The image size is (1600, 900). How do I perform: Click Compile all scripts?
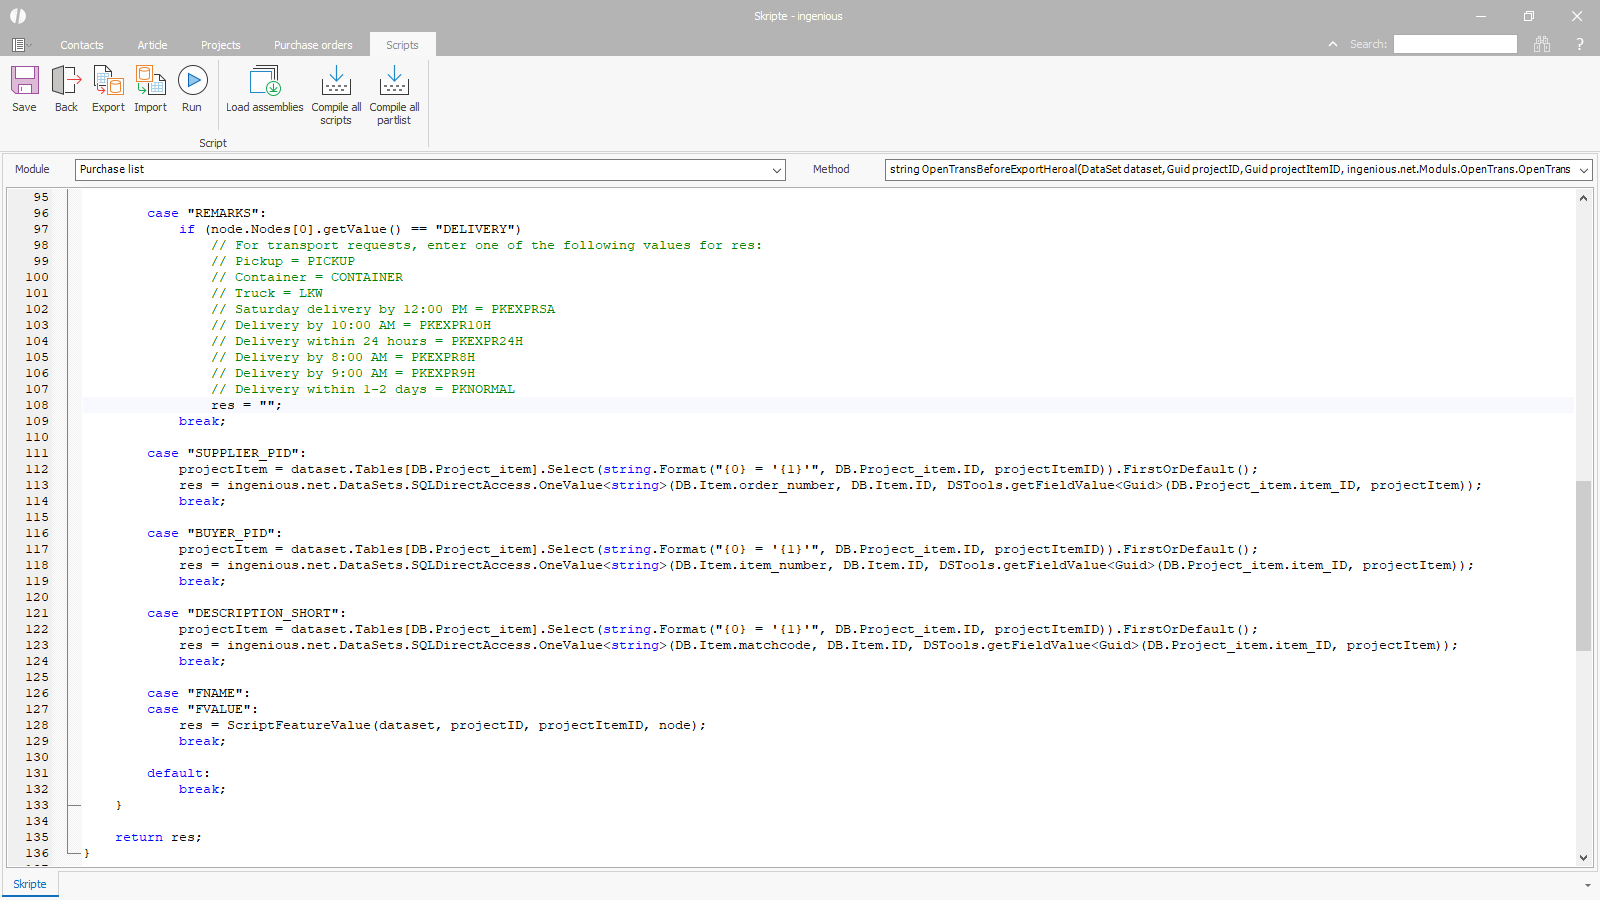336,81
